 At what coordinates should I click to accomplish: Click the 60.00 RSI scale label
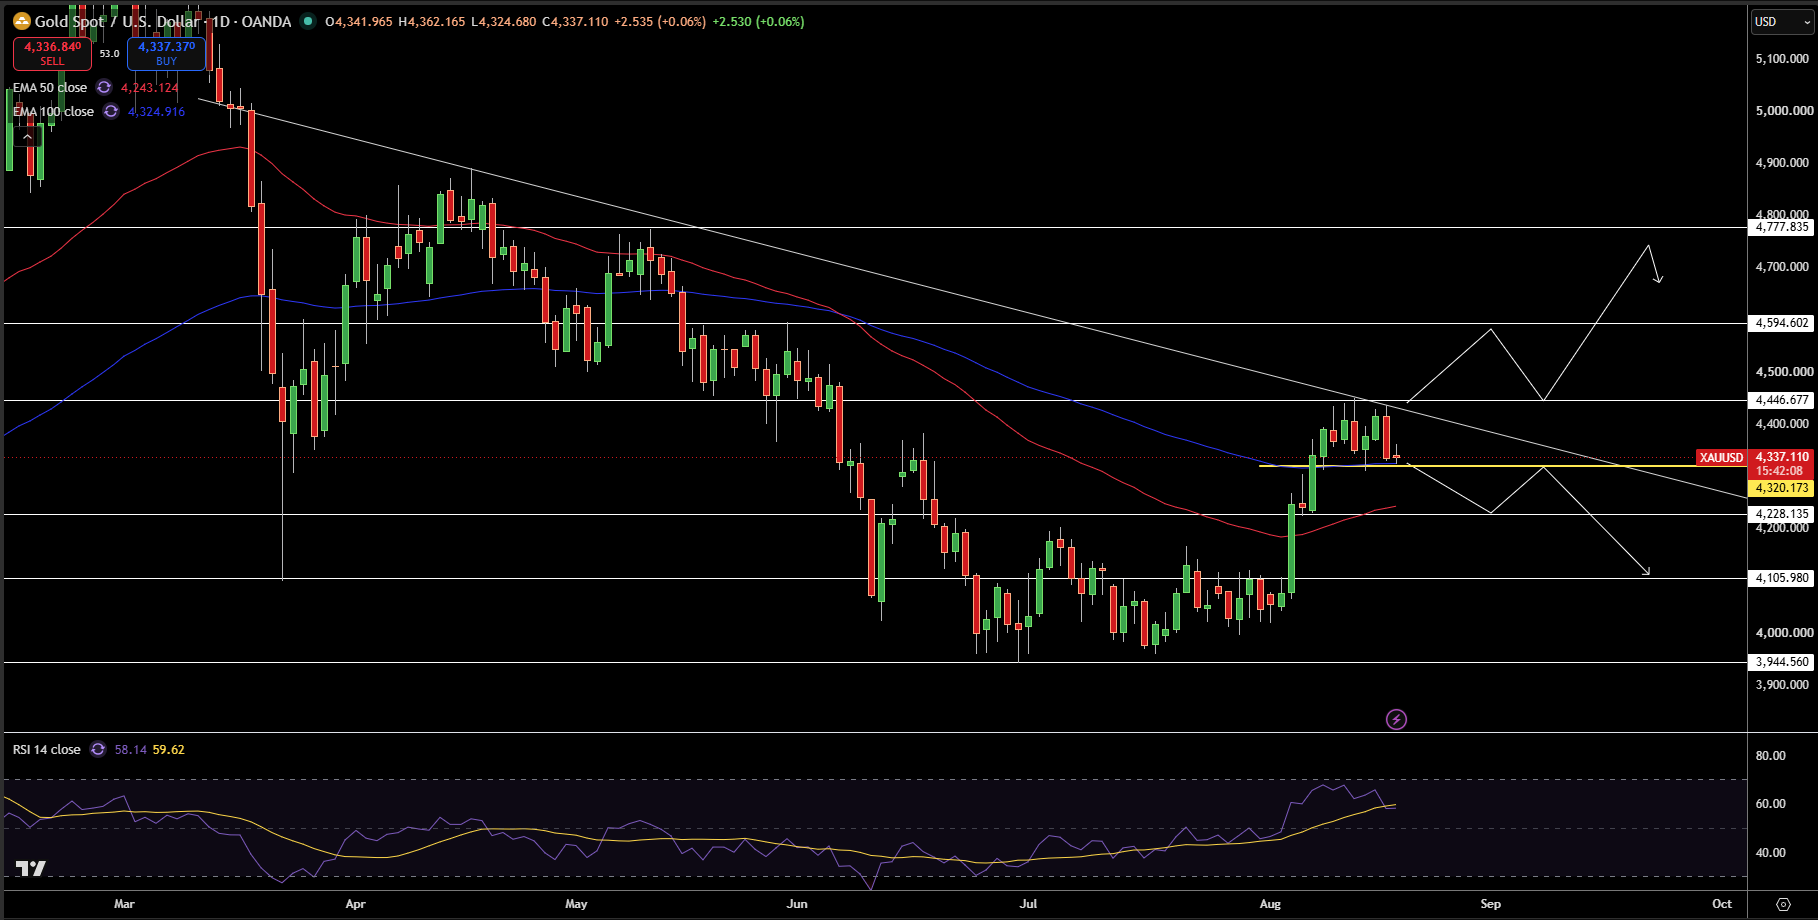[x=1771, y=804]
